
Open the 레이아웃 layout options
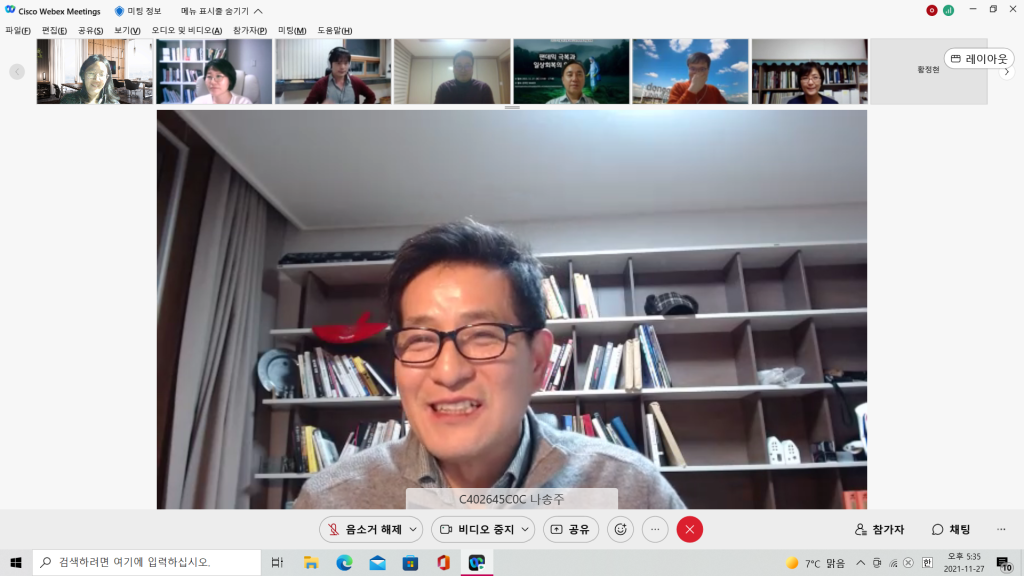(x=979, y=59)
